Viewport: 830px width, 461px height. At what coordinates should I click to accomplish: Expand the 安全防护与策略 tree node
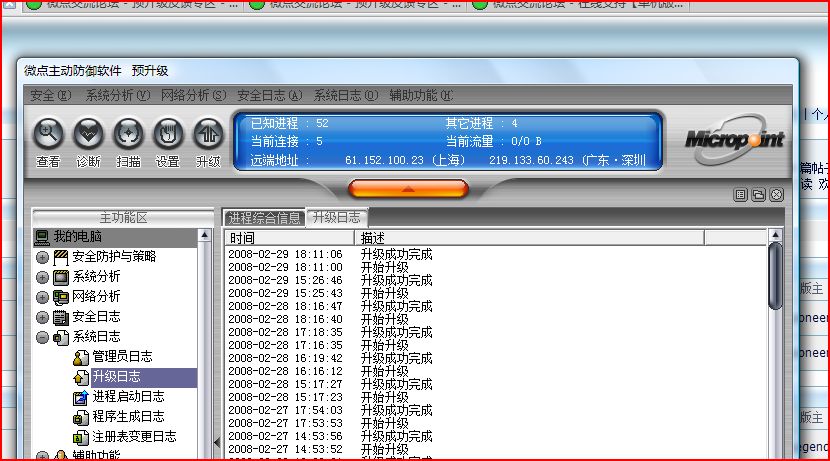pos(42,258)
